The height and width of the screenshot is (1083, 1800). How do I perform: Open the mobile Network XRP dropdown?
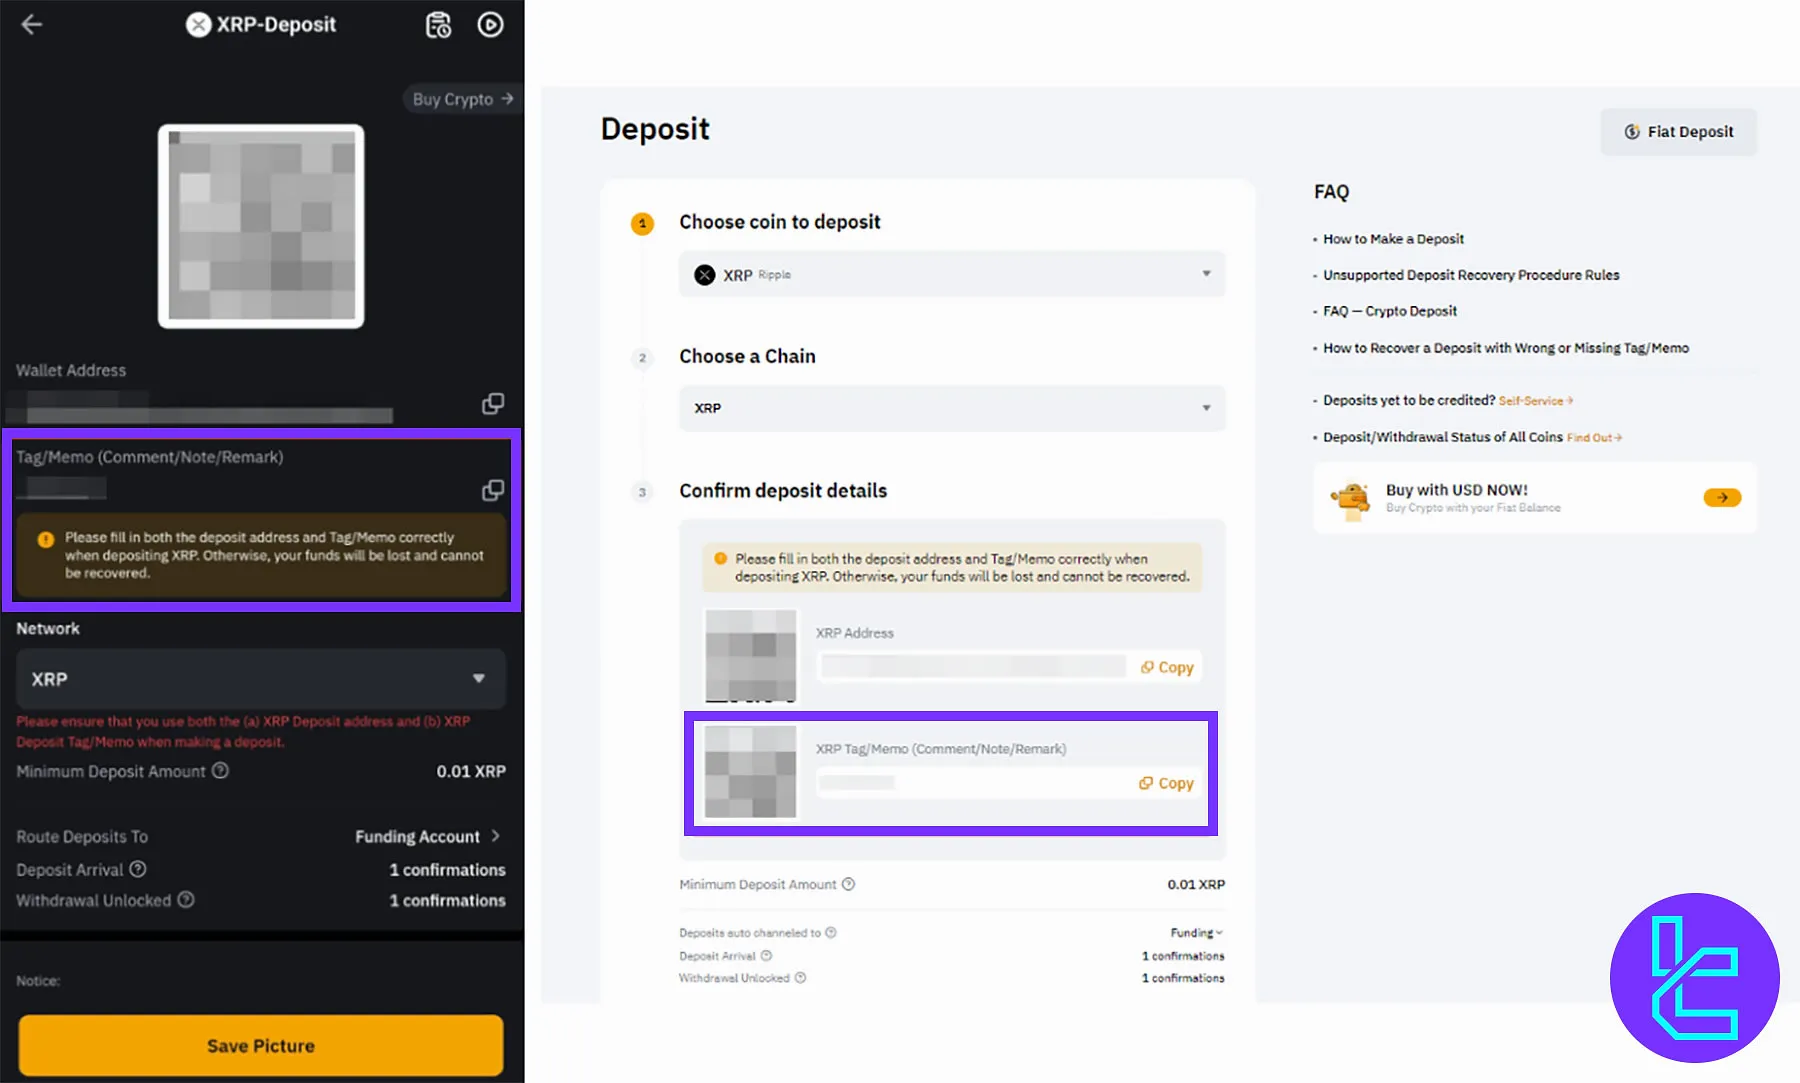pos(261,679)
